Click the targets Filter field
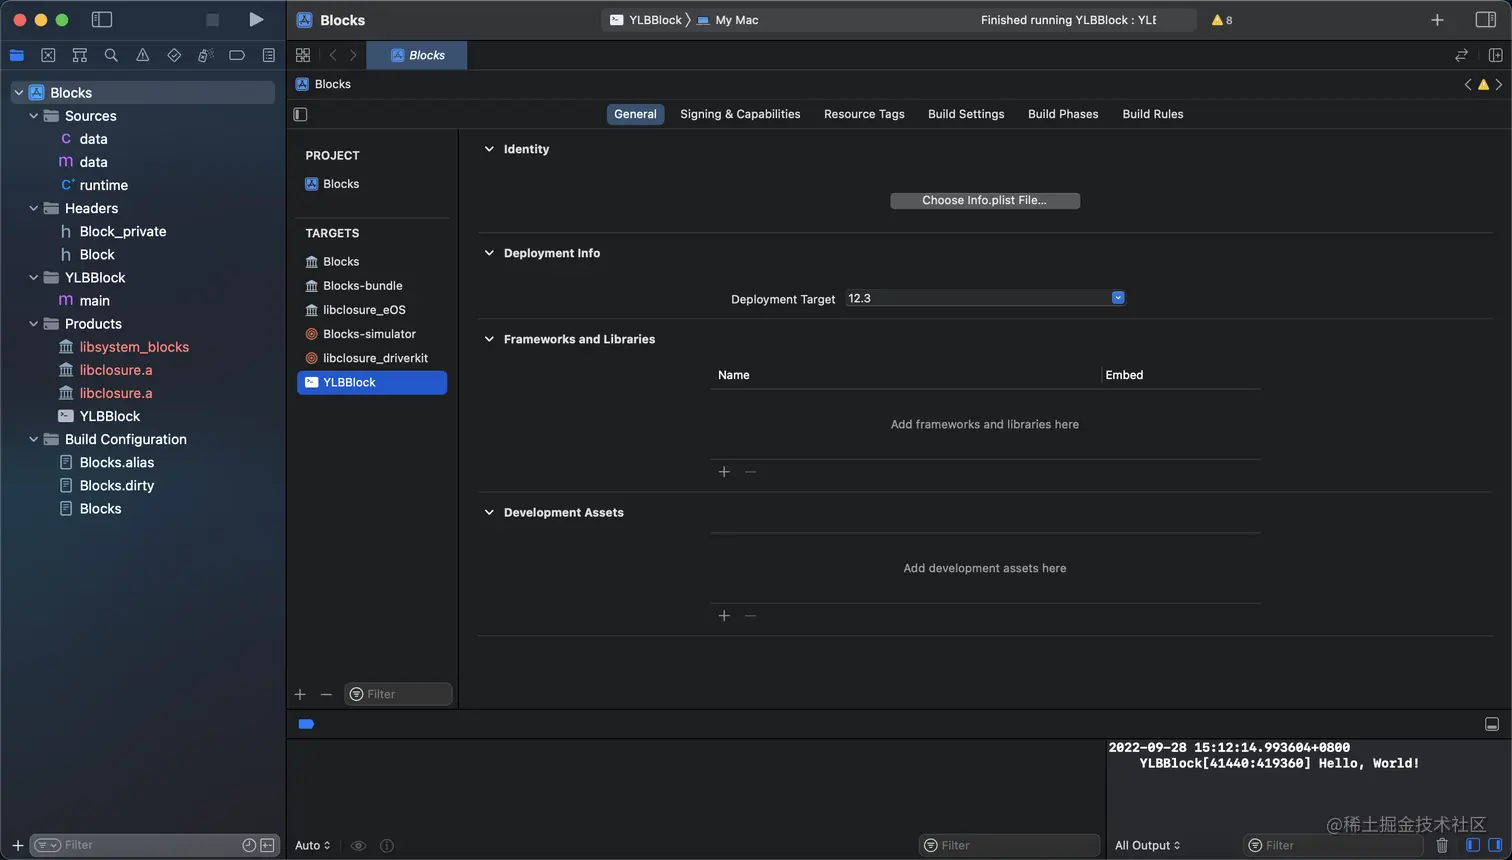The width and height of the screenshot is (1512, 860). pos(398,694)
